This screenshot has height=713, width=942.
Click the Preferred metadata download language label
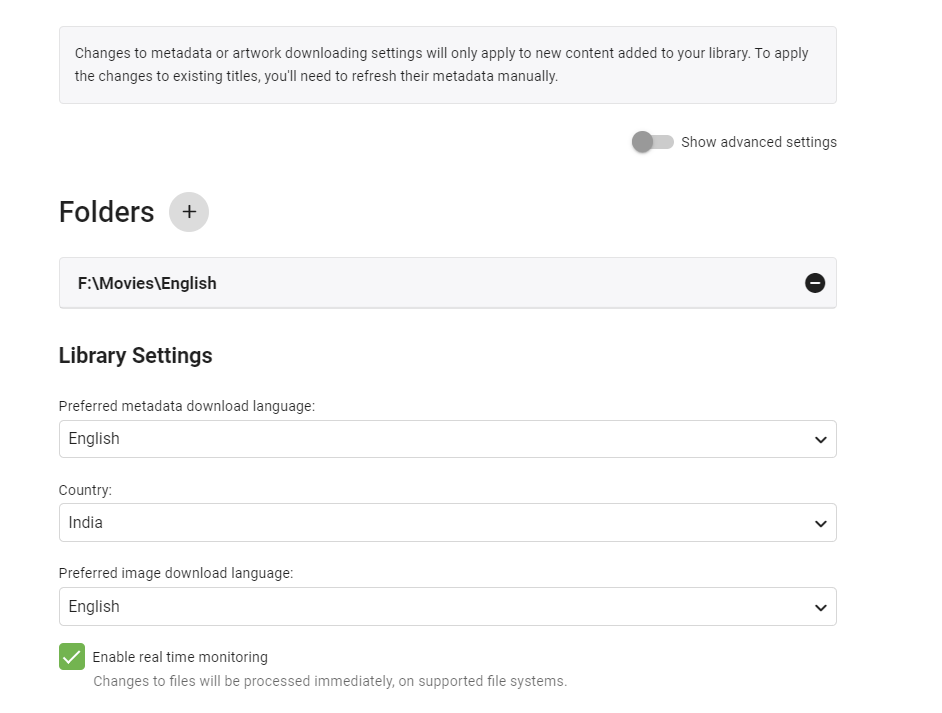coord(187,406)
